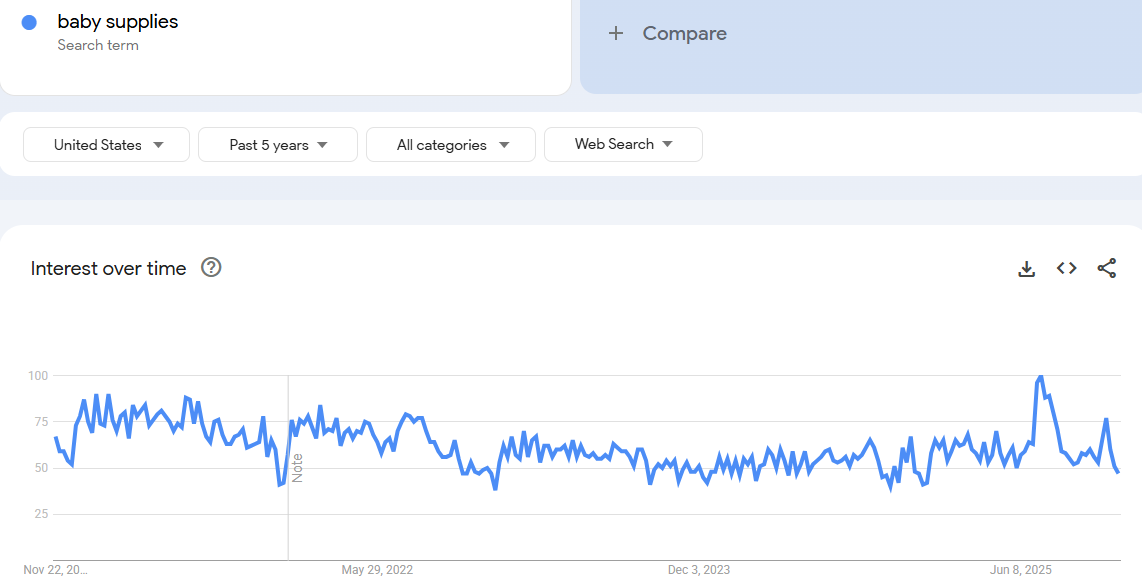Click the plus icon in the Compare box
1142x585 pixels.
[616, 33]
